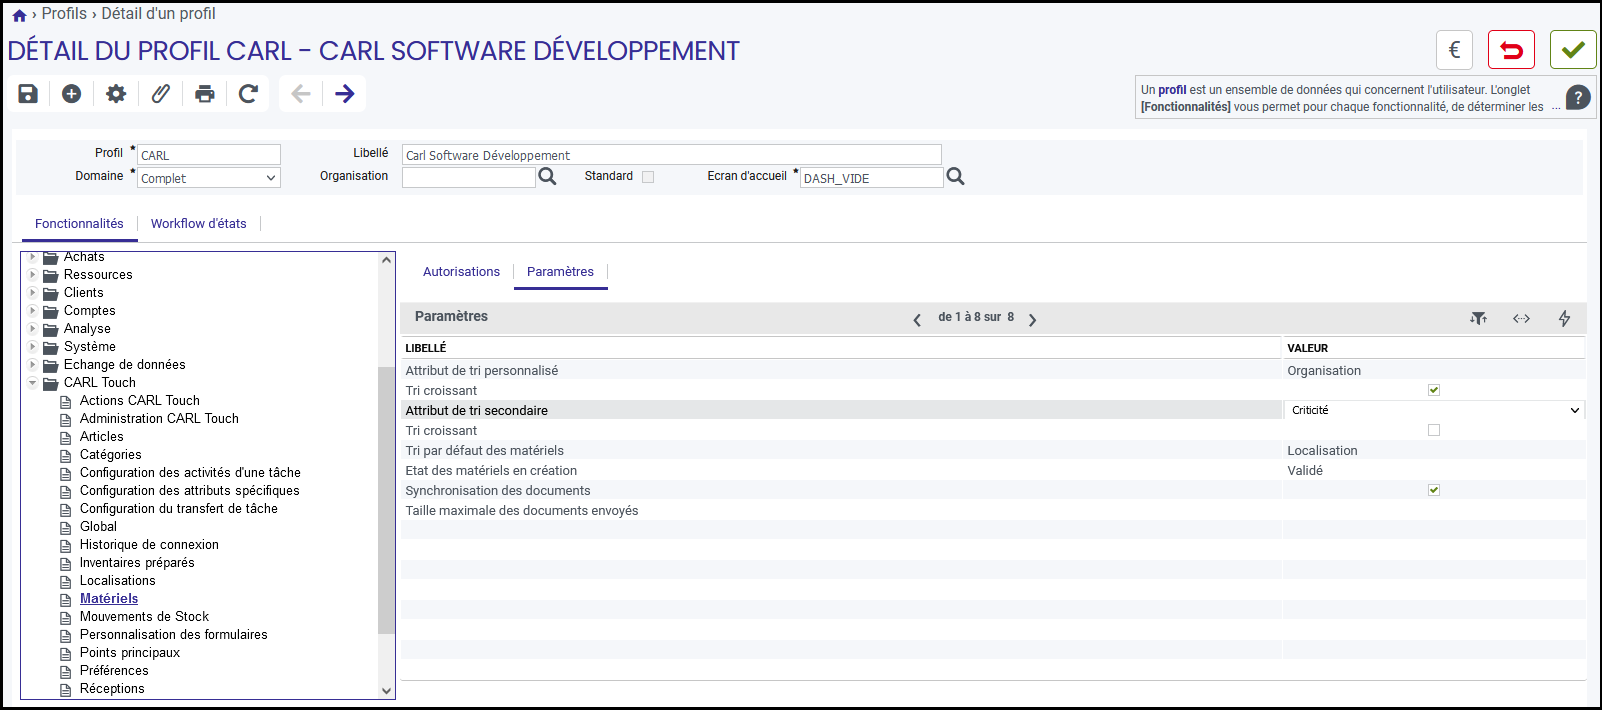Click the column width arrows icon
Viewport: 1602px width, 710px height.
pyautogui.click(x=1521, y=318)
